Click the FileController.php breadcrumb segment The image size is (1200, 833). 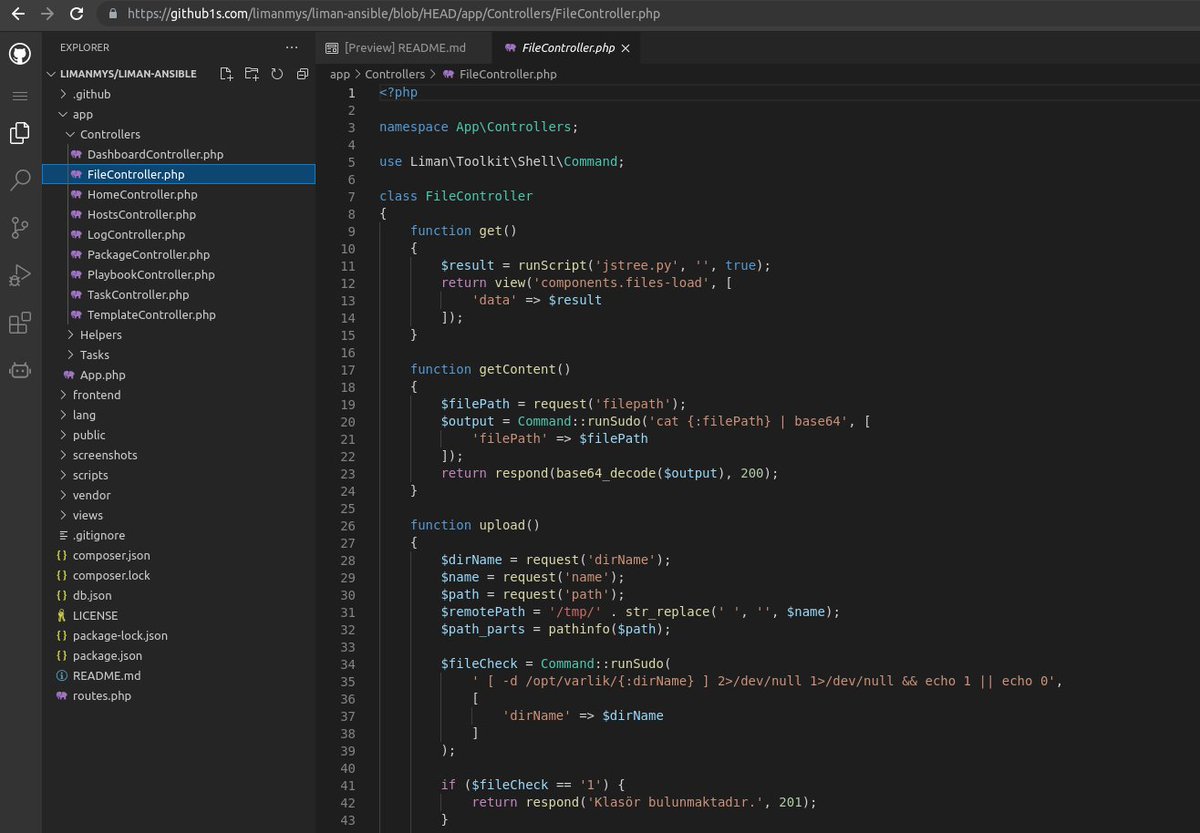[x=508, y=74]
